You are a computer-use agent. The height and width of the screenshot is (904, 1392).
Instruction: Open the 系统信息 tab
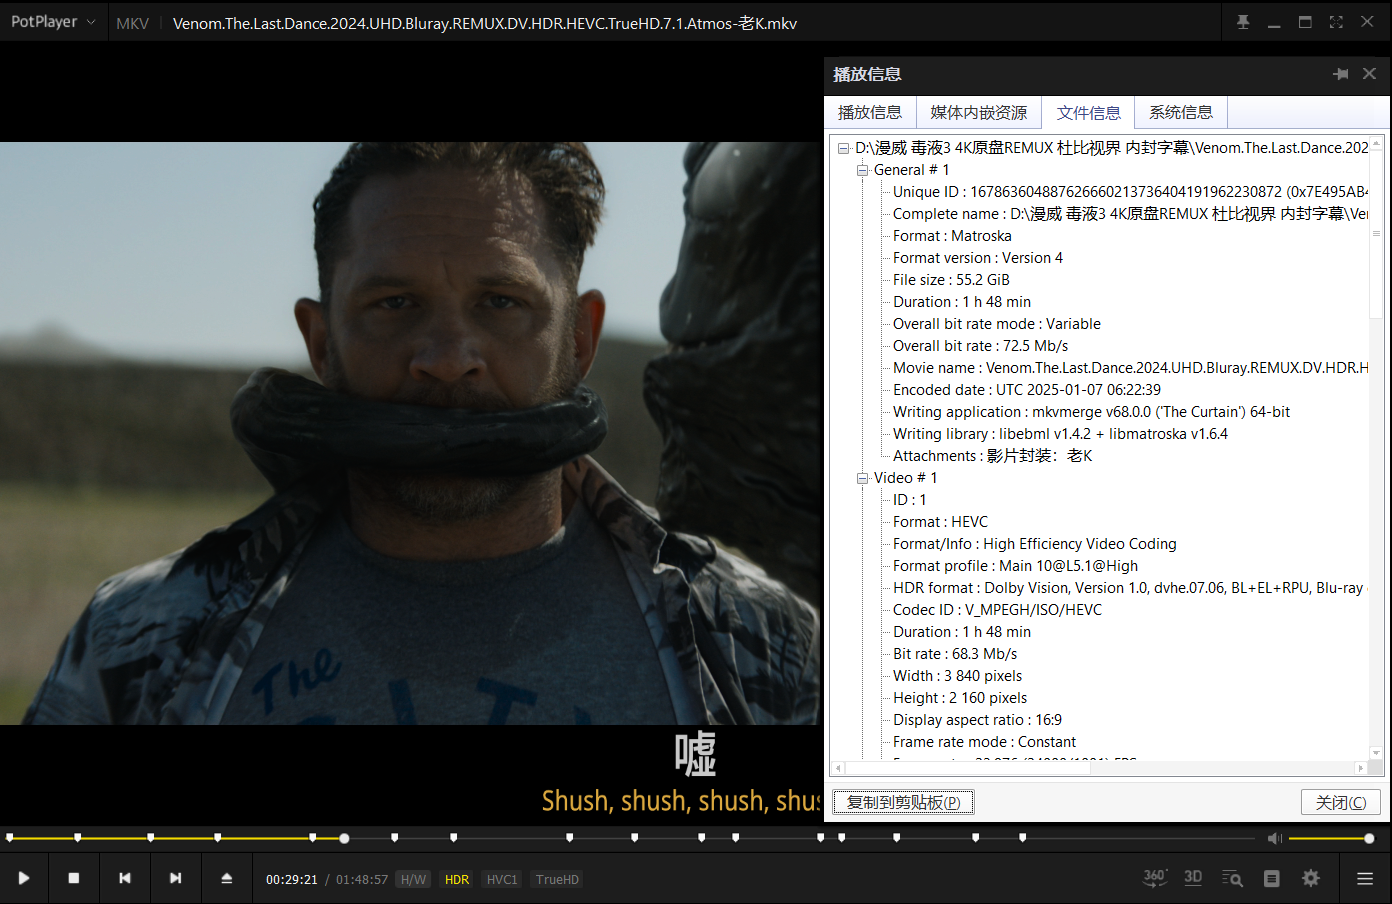[x=1181, y=112]
